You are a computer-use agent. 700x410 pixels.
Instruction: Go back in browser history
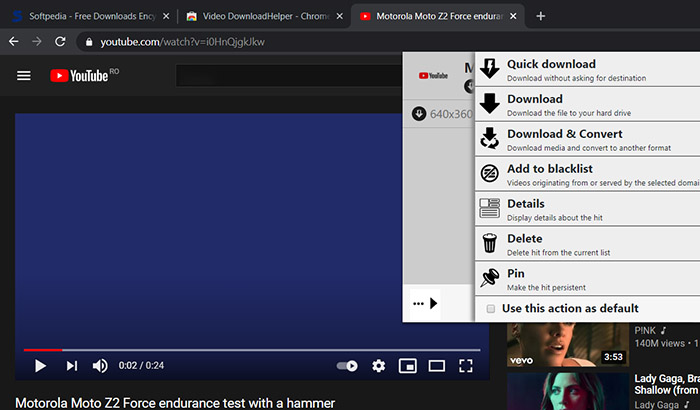14,42
